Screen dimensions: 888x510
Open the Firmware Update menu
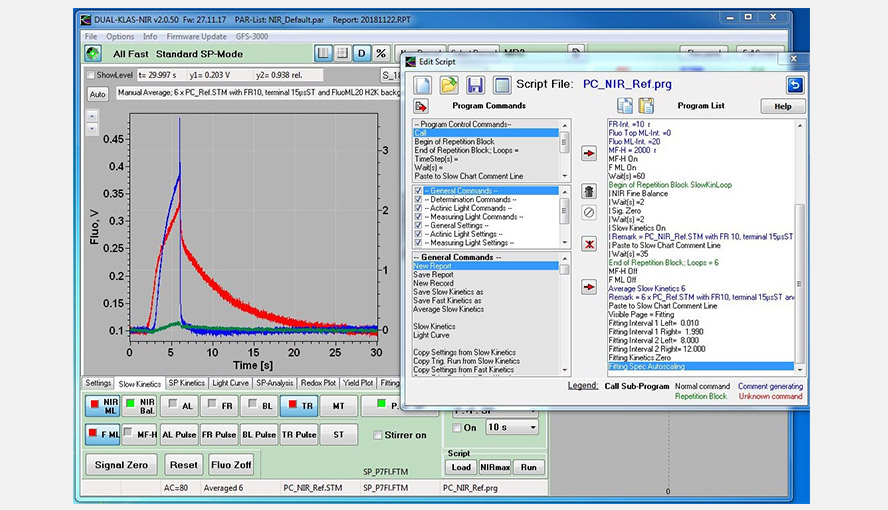click(x=197, y=36)
